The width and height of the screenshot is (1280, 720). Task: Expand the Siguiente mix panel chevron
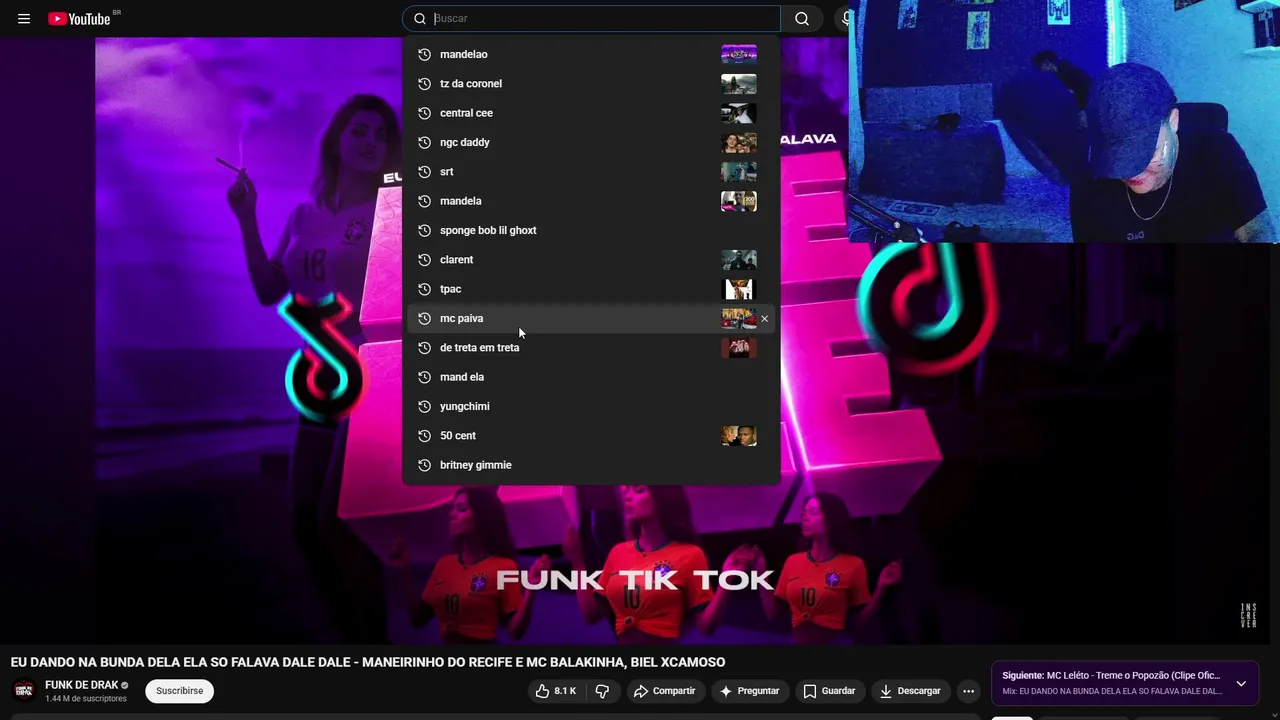(x=1241, y=684)
